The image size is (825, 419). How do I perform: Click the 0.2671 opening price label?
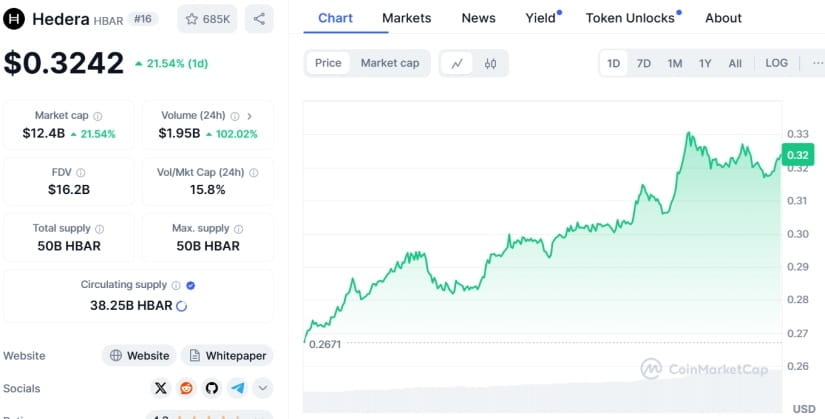tap(325, 344)
